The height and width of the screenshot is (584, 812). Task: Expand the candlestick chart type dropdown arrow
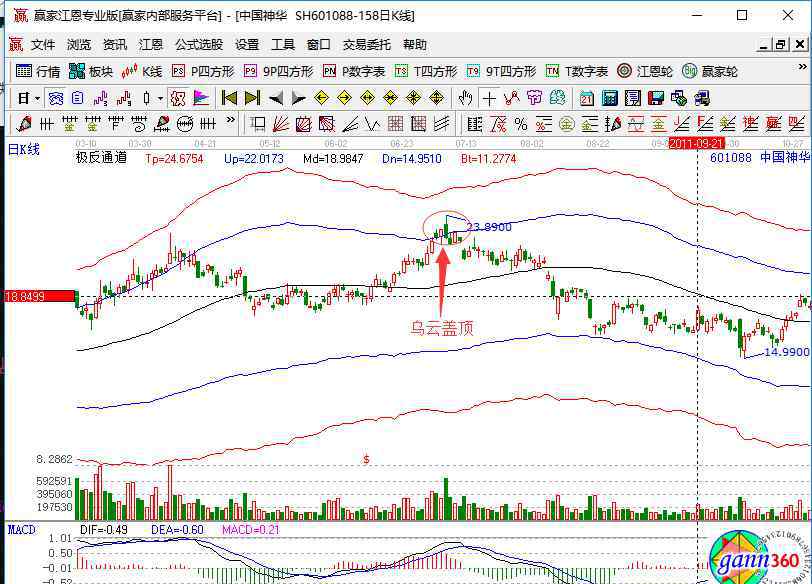click(x=161, y=98)
